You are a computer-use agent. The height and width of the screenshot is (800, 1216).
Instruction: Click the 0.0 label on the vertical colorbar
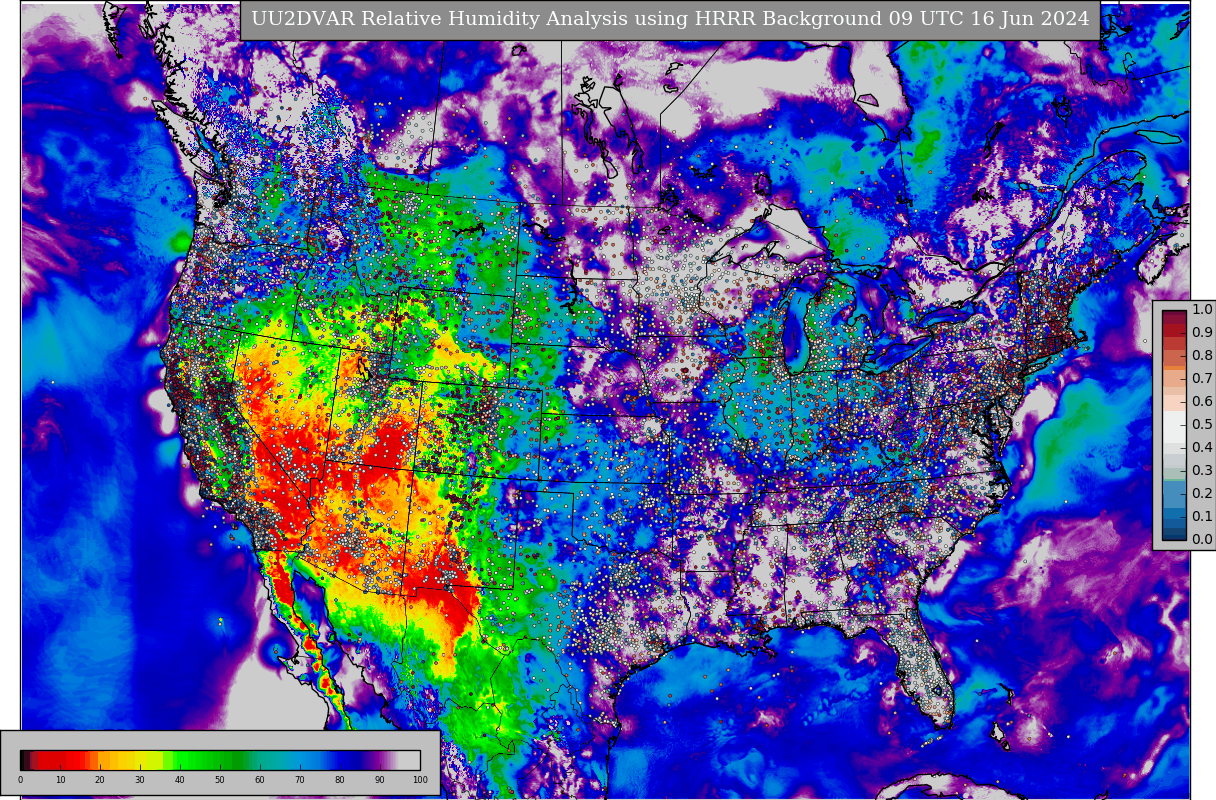[1202, 539]
